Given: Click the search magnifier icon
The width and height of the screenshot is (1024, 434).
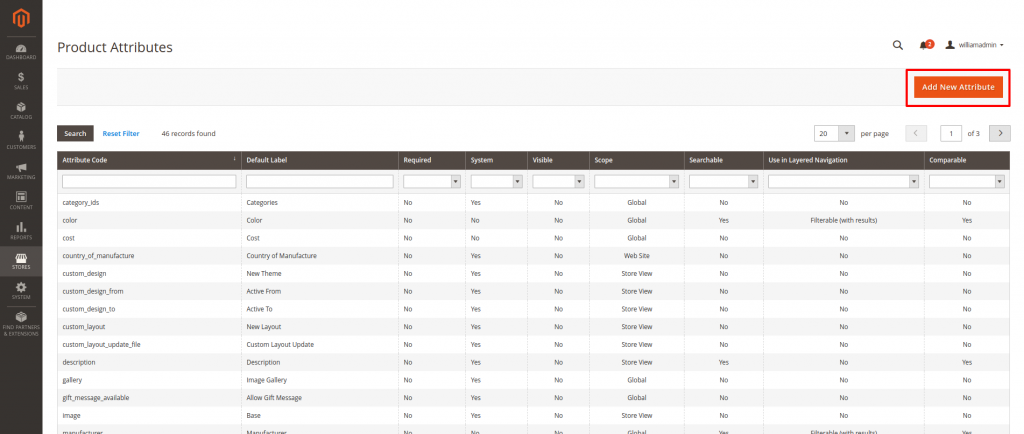Looking at the screenshot, I should (897, 45).
